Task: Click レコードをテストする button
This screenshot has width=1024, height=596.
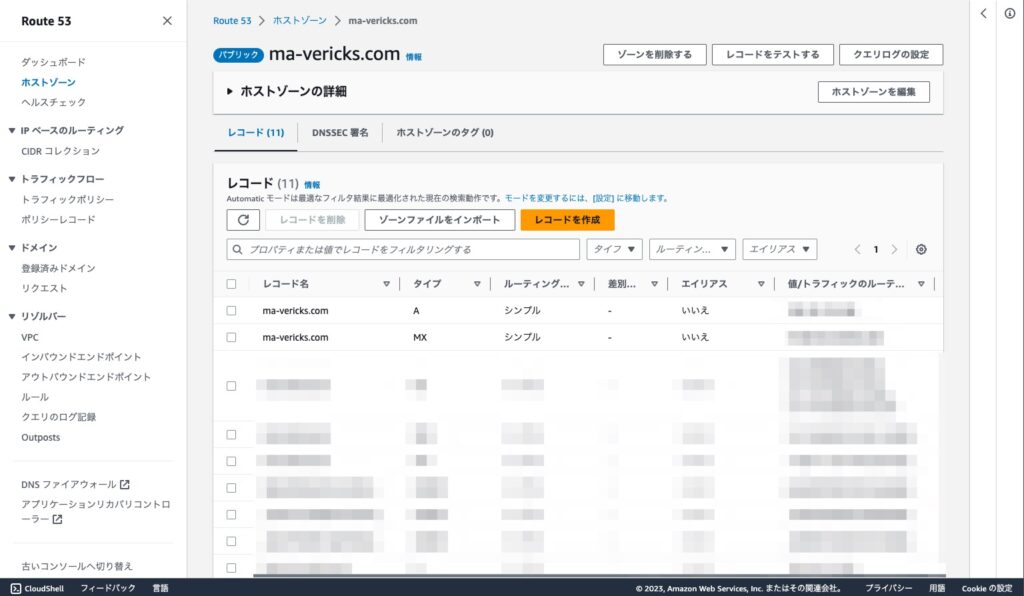Action: [773, 55]
